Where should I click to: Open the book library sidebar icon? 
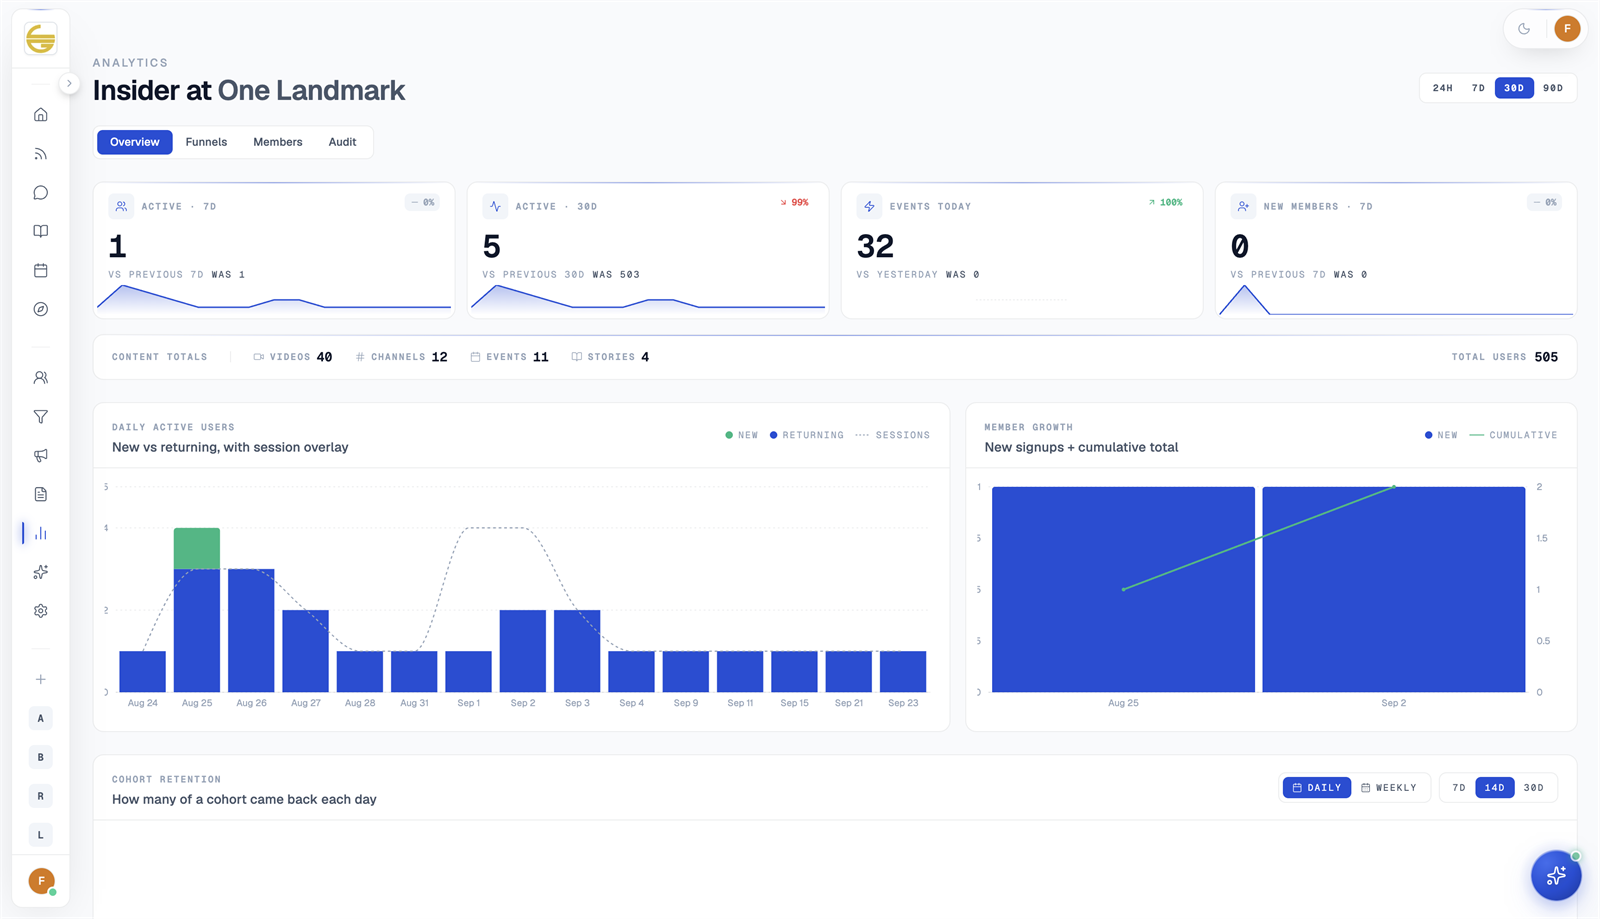point(41,232)
